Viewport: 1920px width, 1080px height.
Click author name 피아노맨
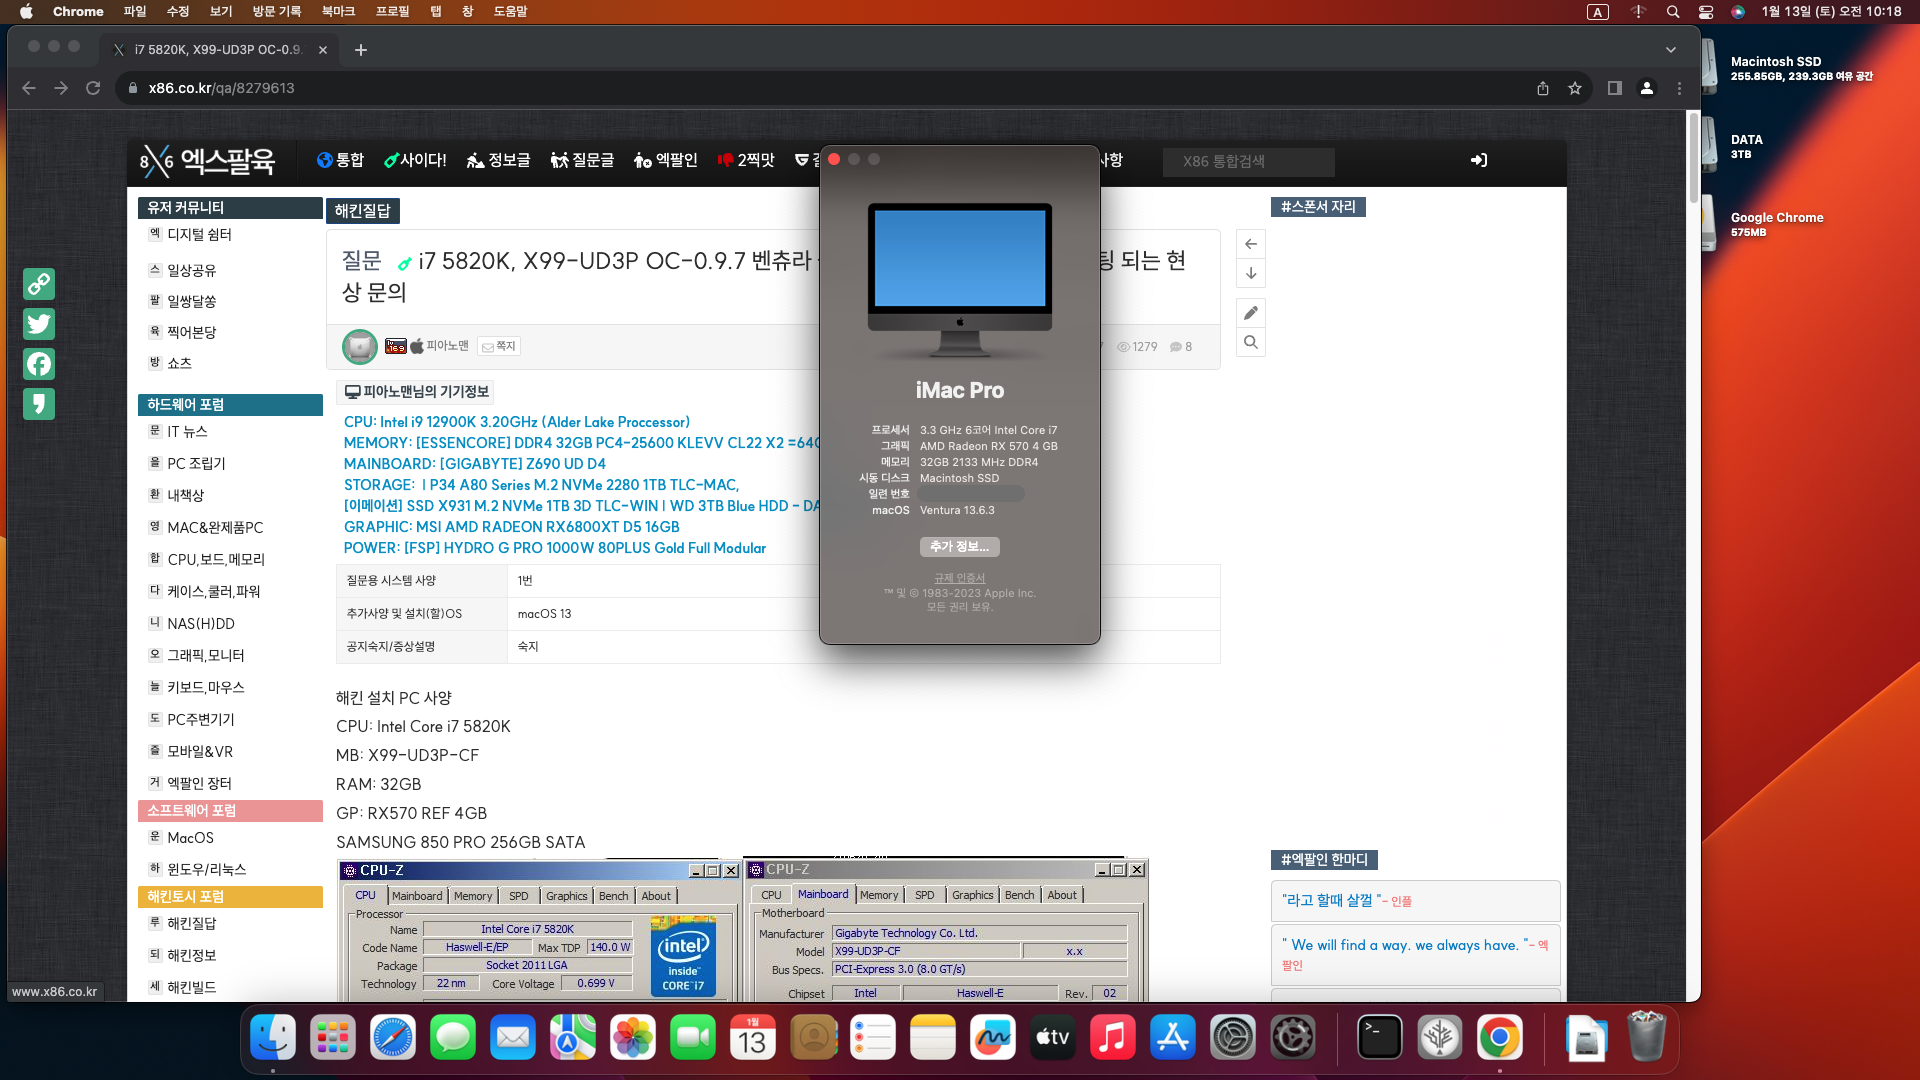[x=447, y=346]
